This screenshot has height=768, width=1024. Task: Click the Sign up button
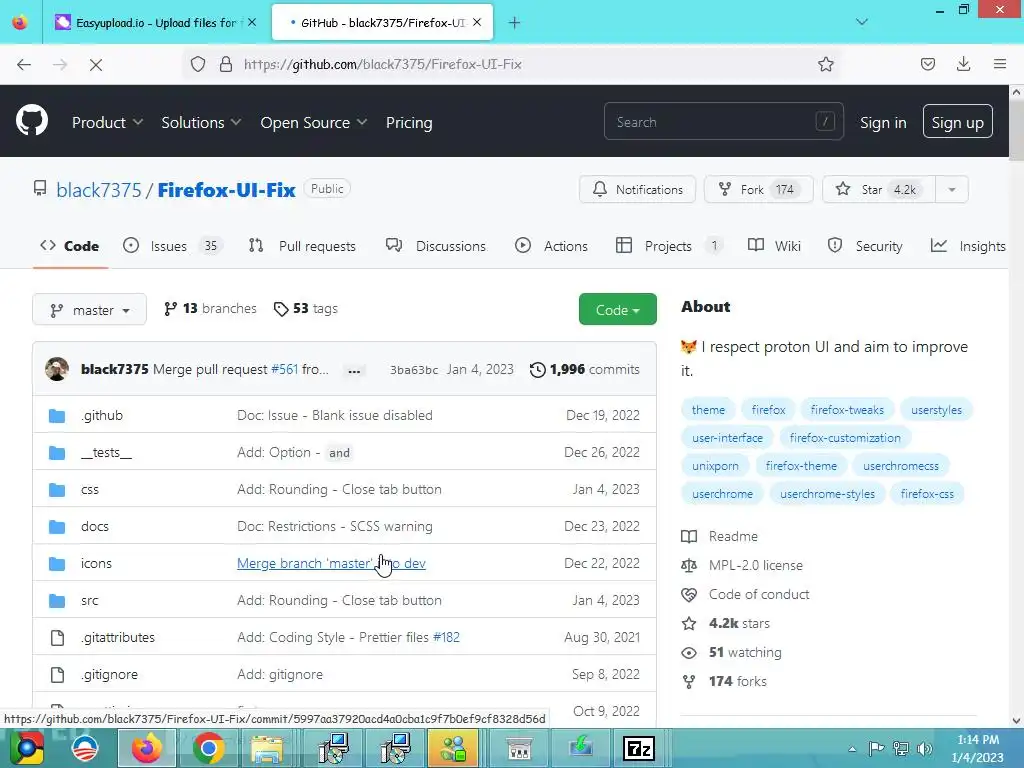click(x=957, y=122)
